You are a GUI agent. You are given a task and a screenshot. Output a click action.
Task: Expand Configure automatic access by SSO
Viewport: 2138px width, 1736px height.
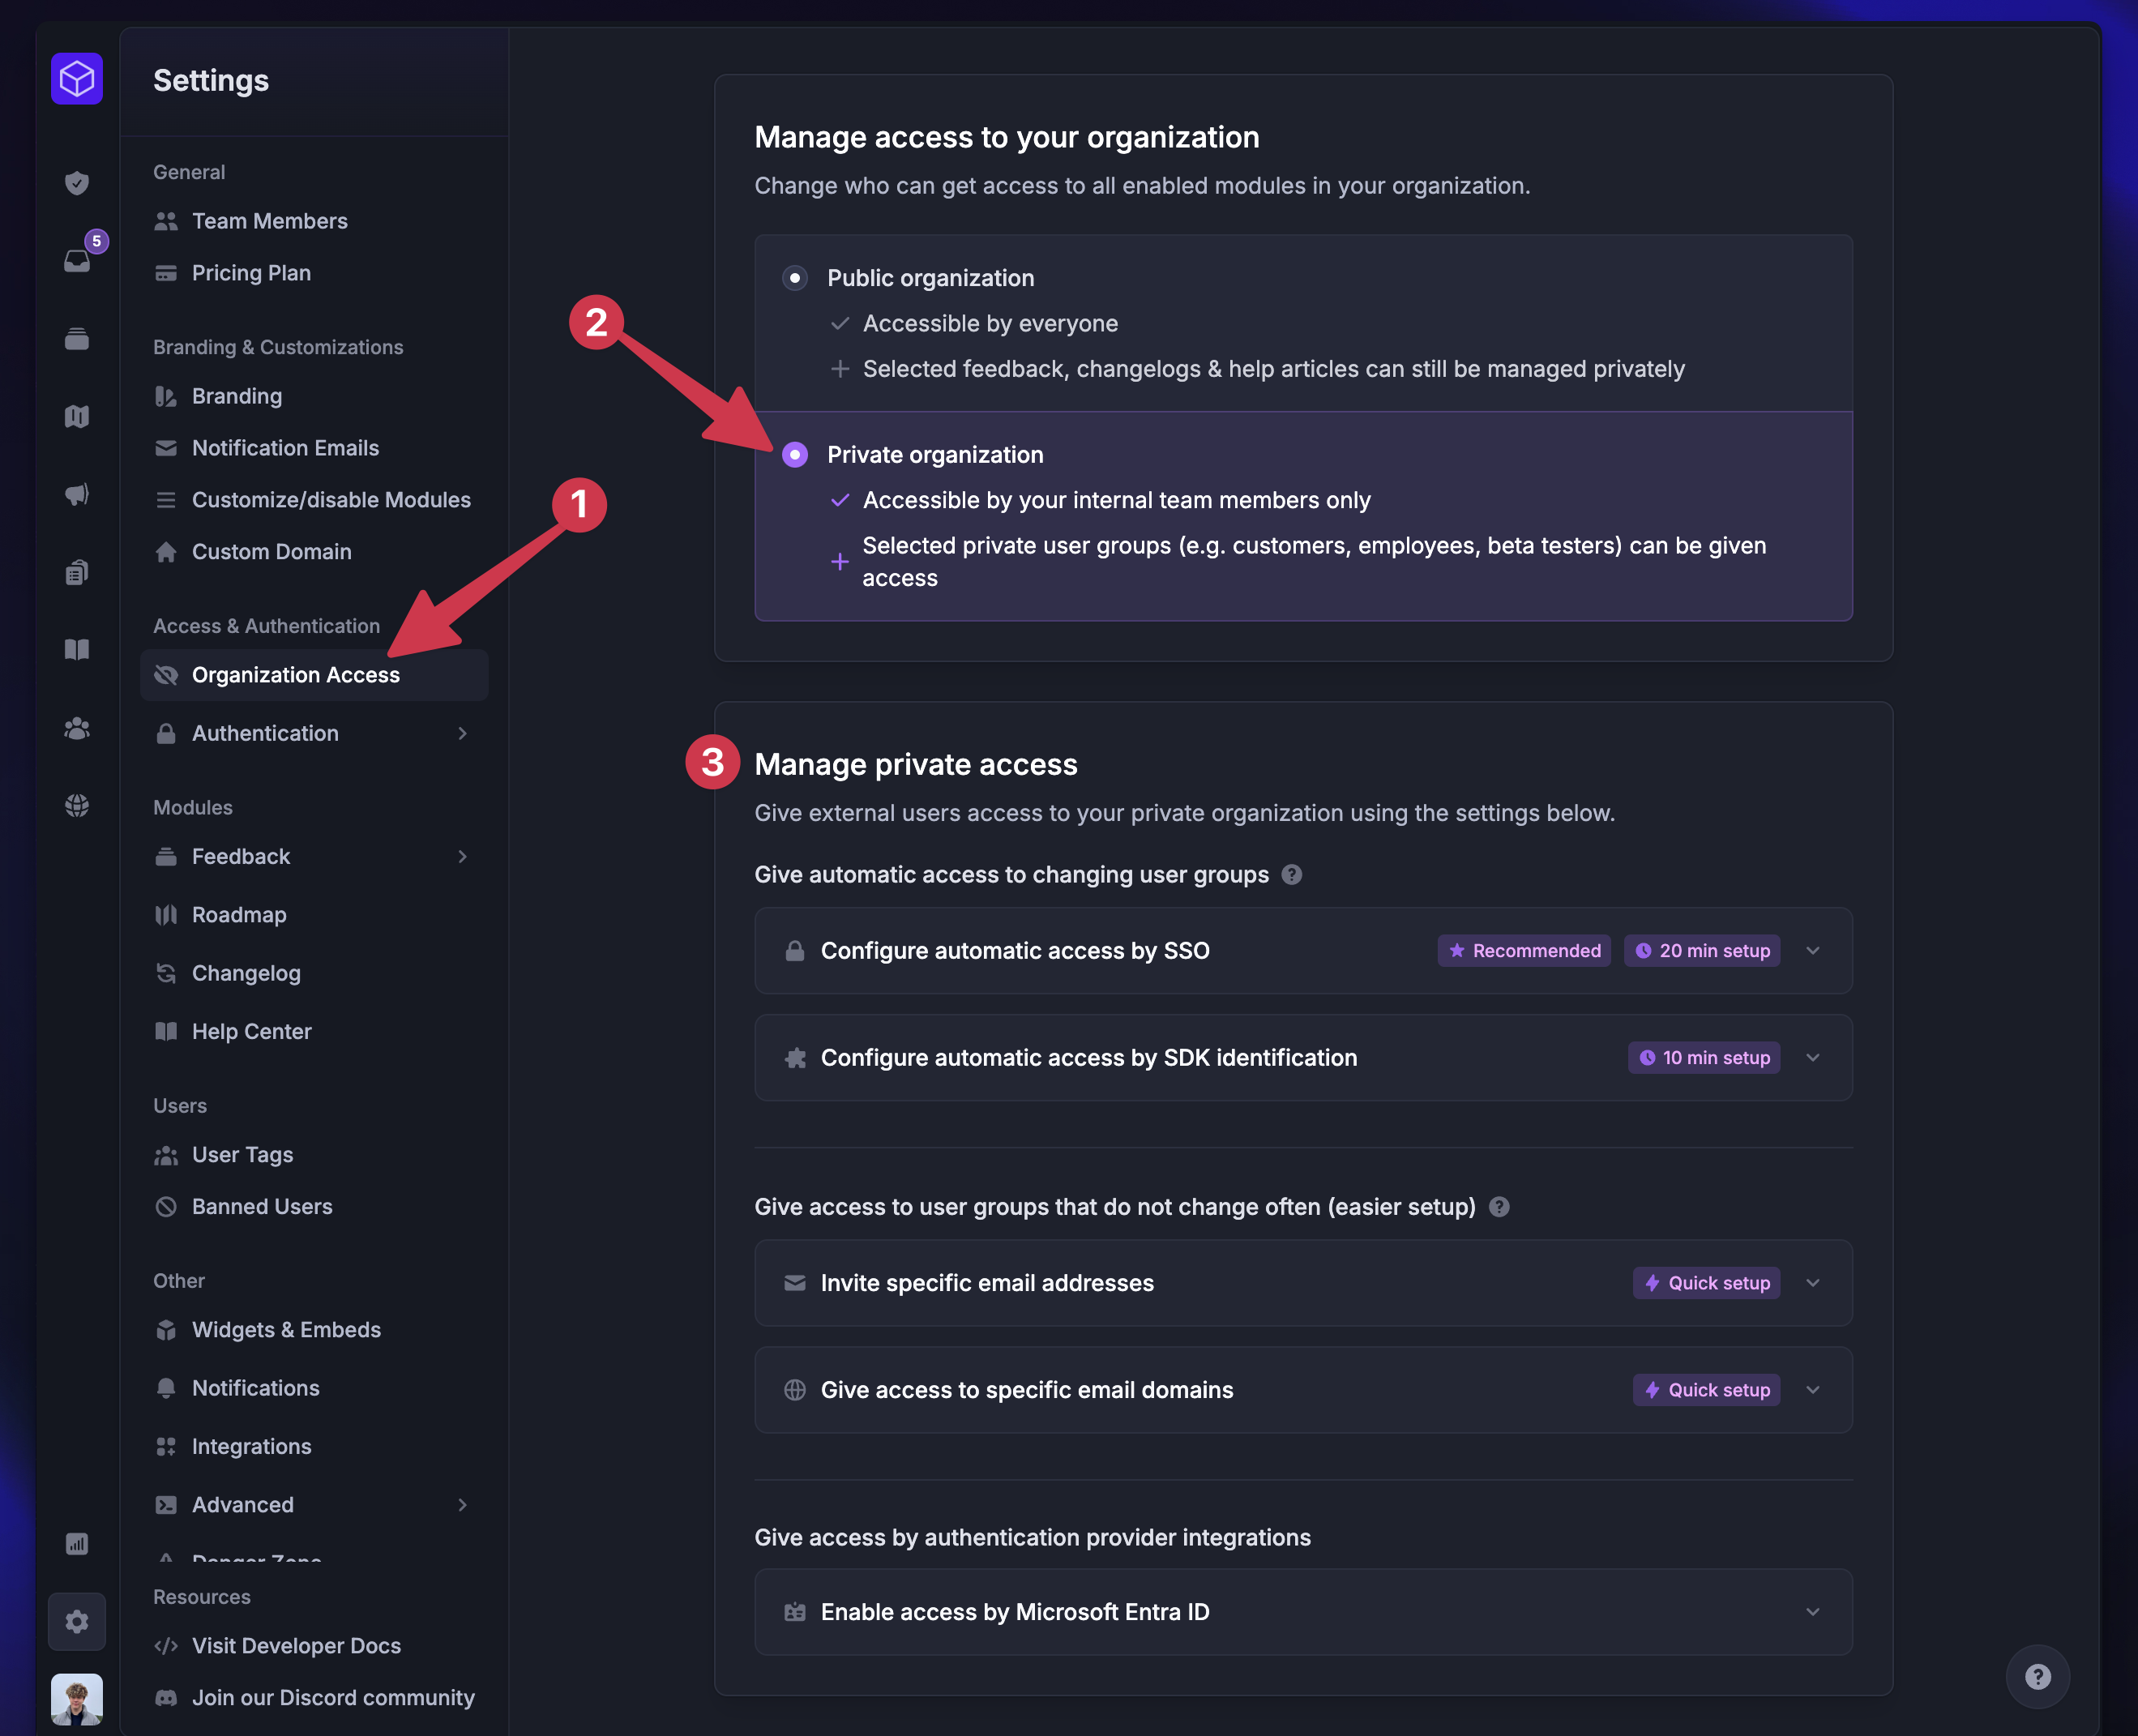click(x=1813, y=951)
